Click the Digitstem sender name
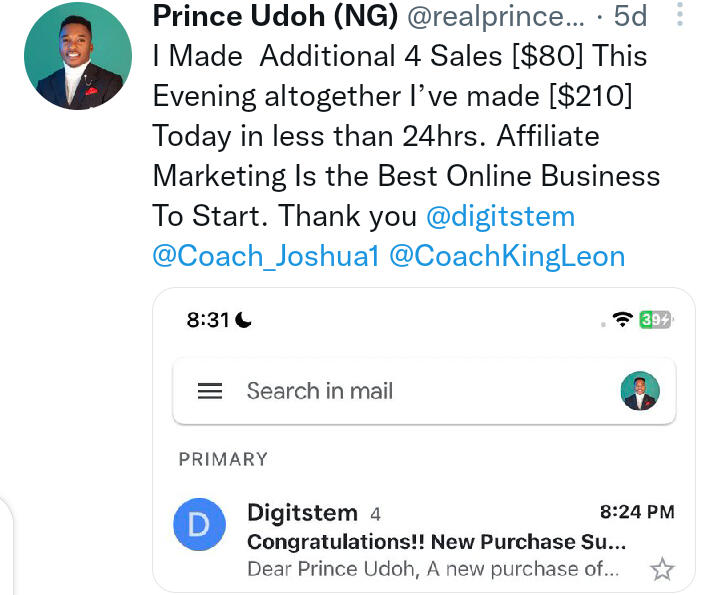Viewport: 720px width, 595px height. click(302, 513)
